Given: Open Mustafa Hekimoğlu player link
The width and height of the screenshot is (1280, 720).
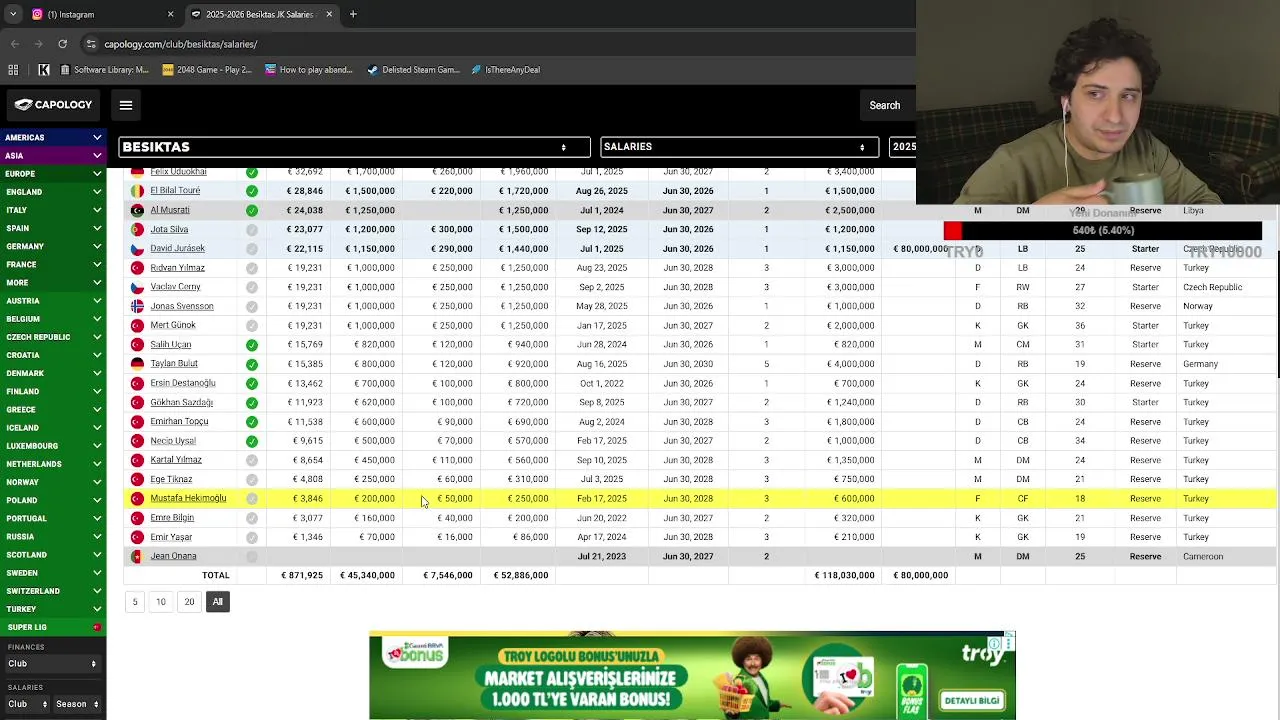Looking at the screenshot, I should click(x=188, y=498).
